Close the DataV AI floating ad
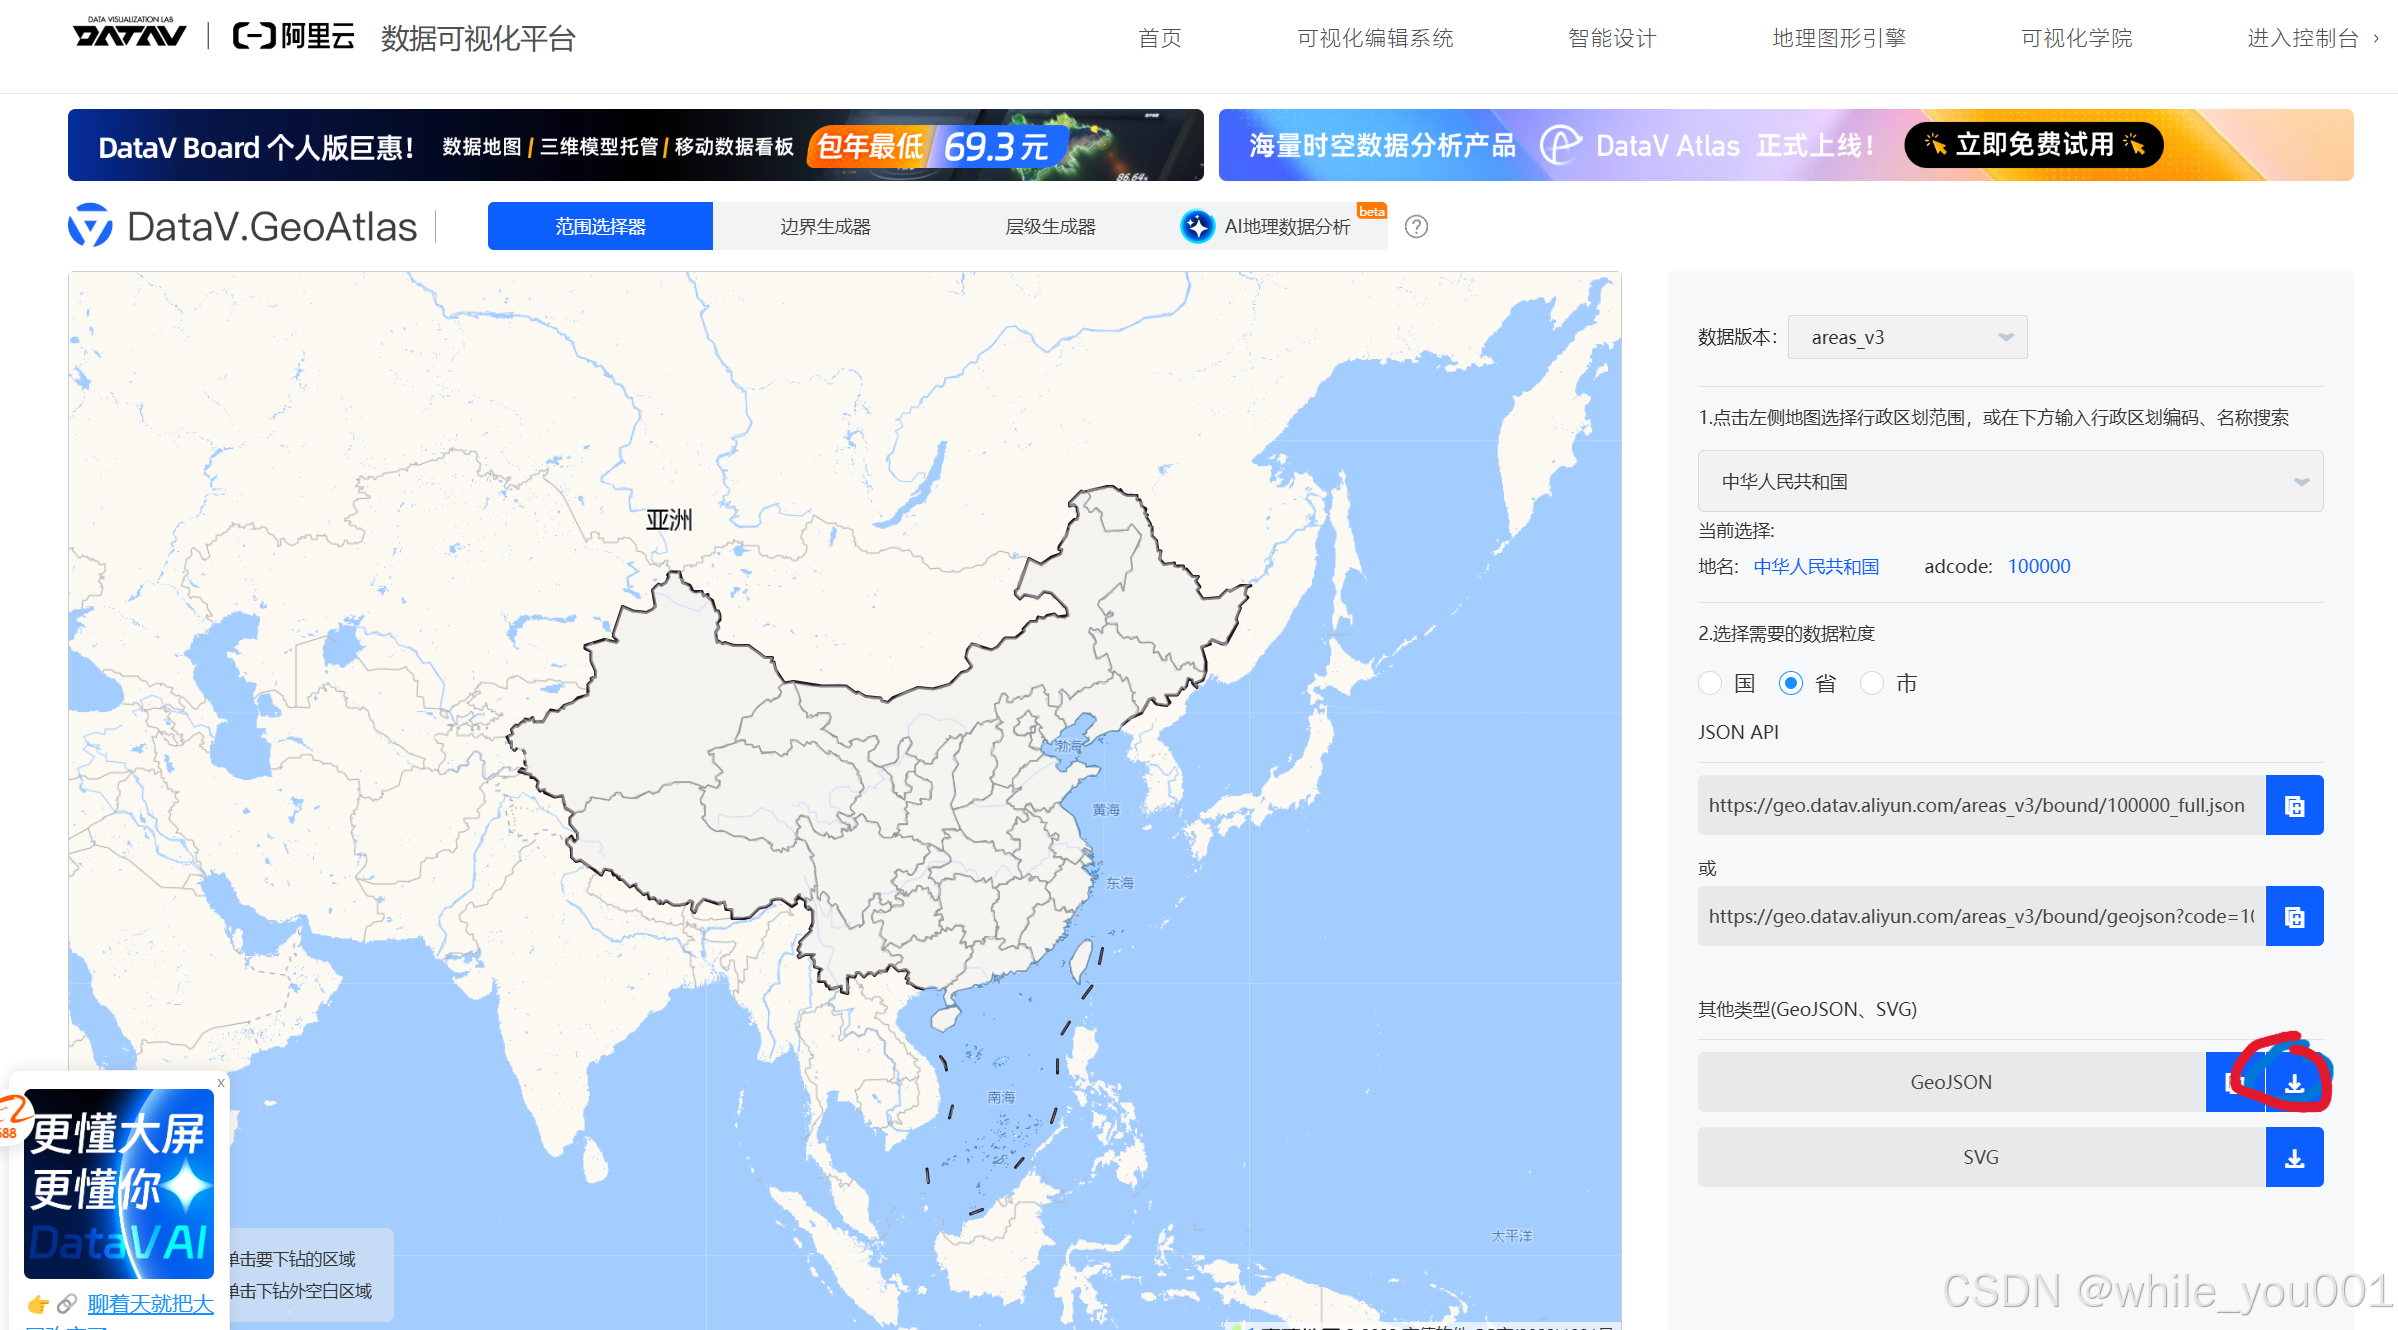2398x1330 pixels. 221,1083
